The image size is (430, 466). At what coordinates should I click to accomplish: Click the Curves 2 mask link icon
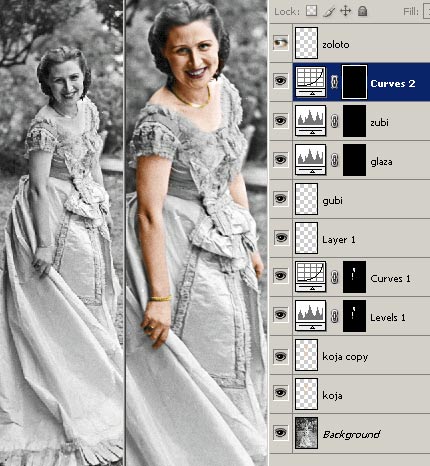click(334, 82)
